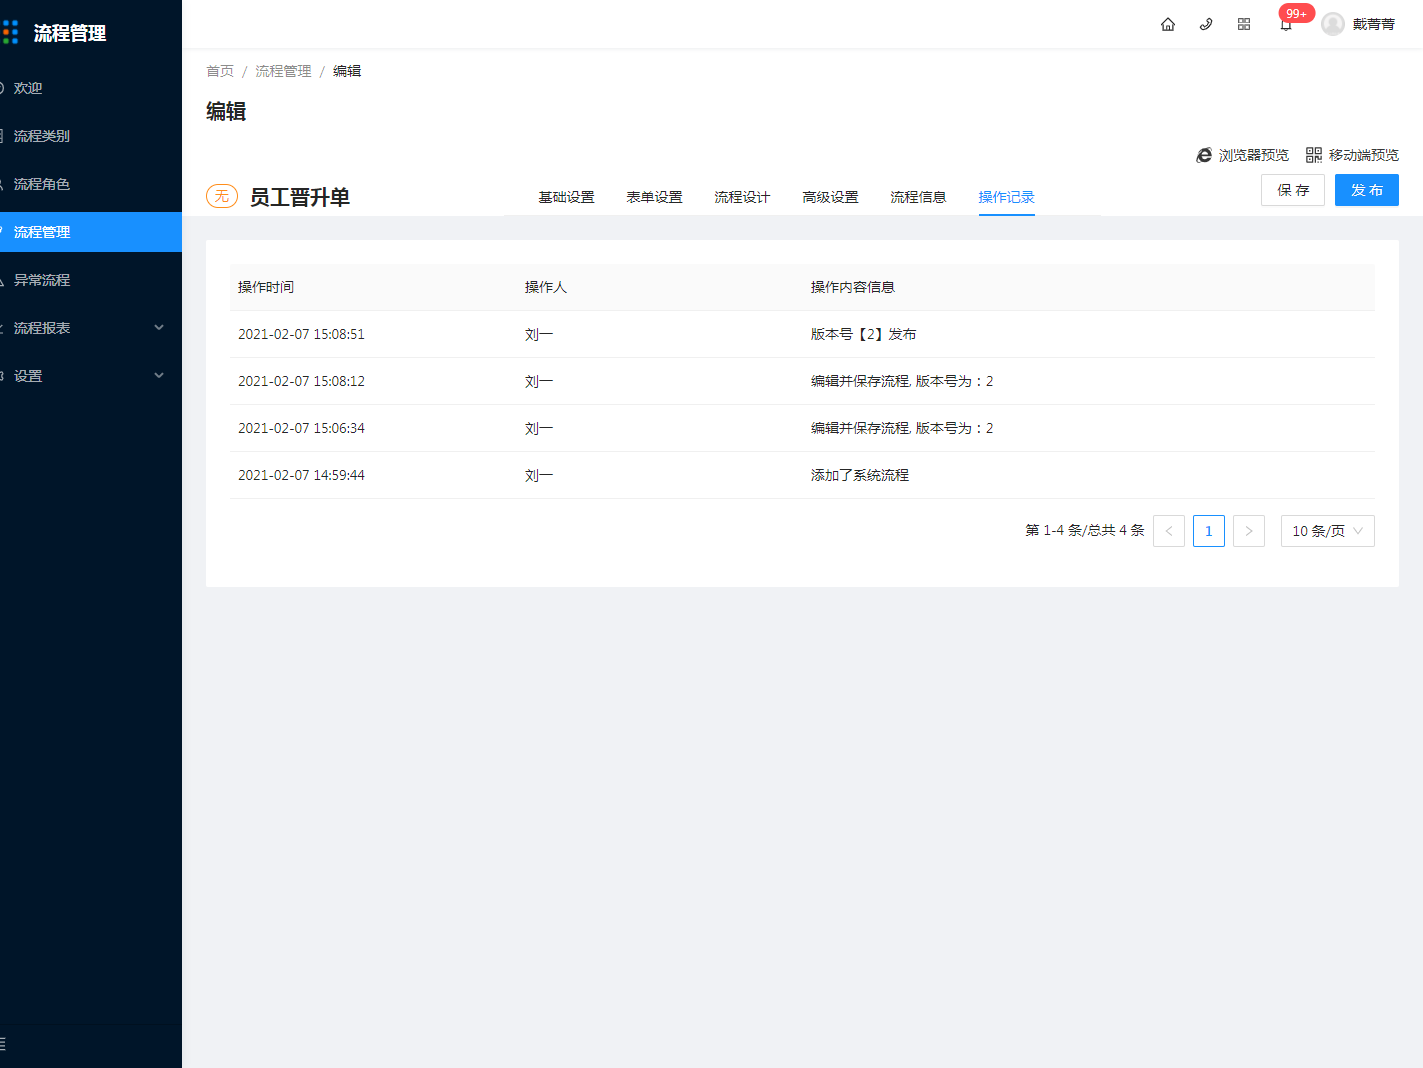1423x1068 pixels.
Task: Click the home icon in the top bar
Action: coord(1167,24)
